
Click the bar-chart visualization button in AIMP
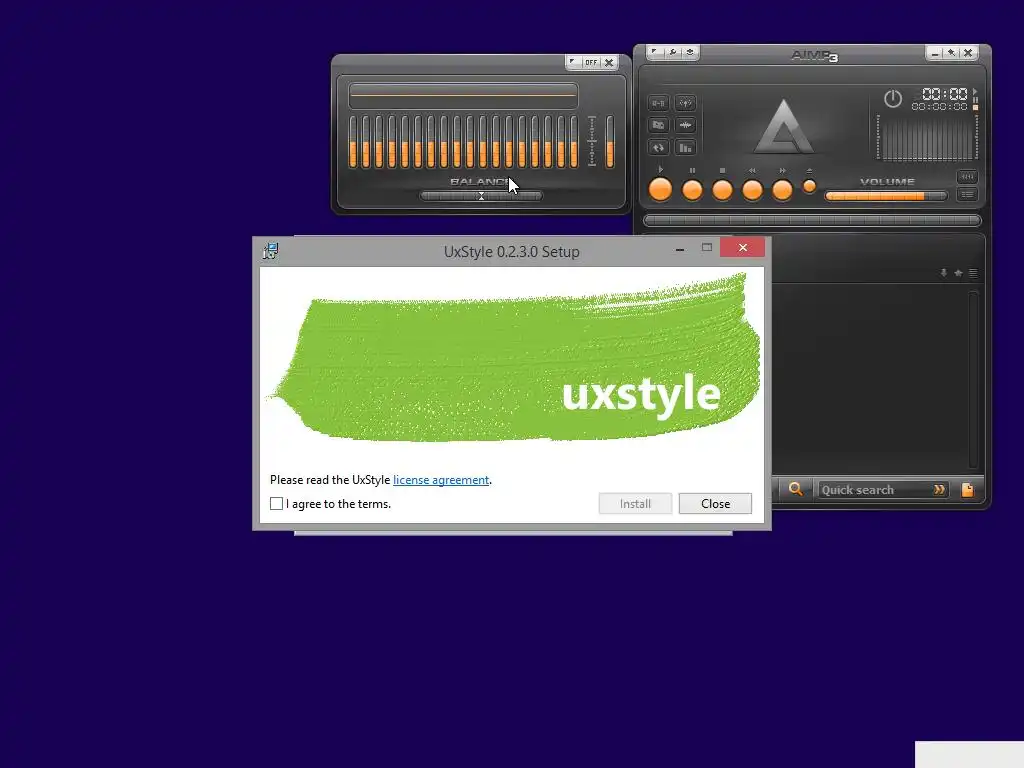click(685, 148)
